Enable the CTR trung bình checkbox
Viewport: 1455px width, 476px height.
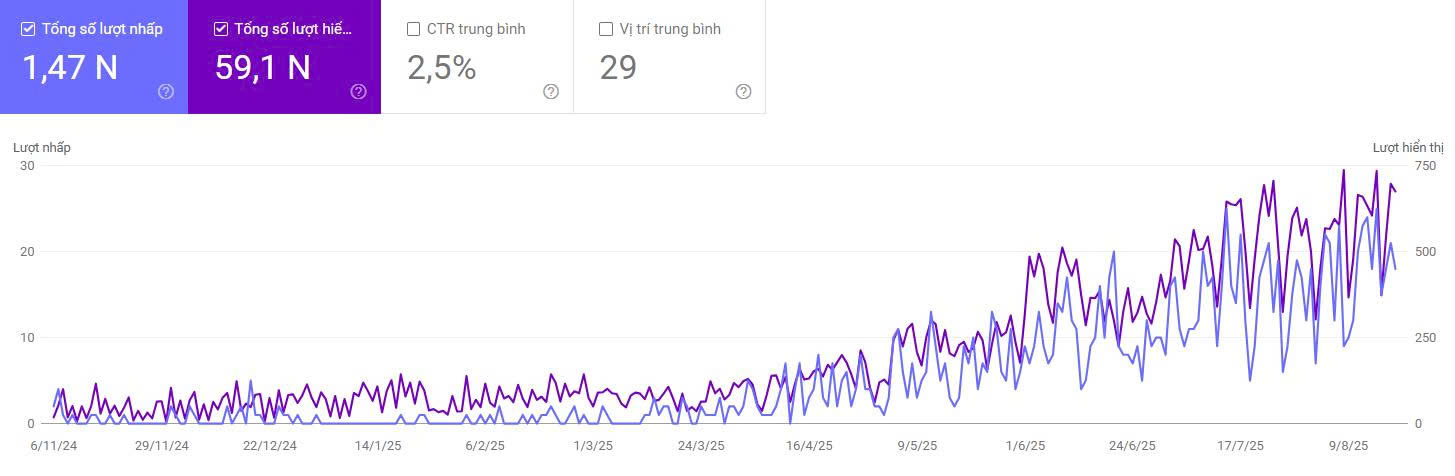click(x=413, y=29)
